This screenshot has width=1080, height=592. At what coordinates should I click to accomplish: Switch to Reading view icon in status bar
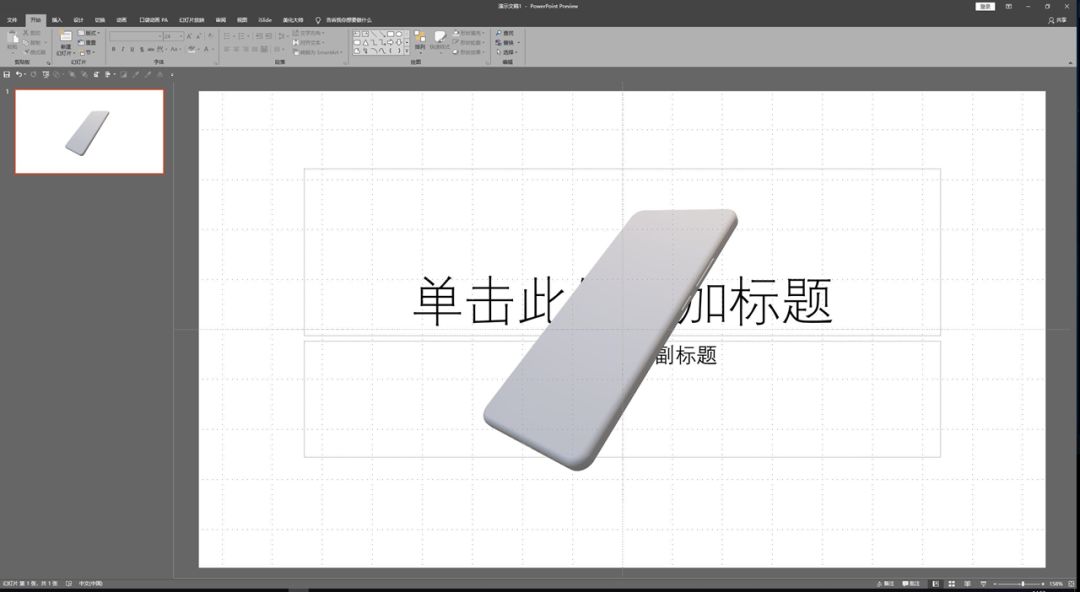968,584
